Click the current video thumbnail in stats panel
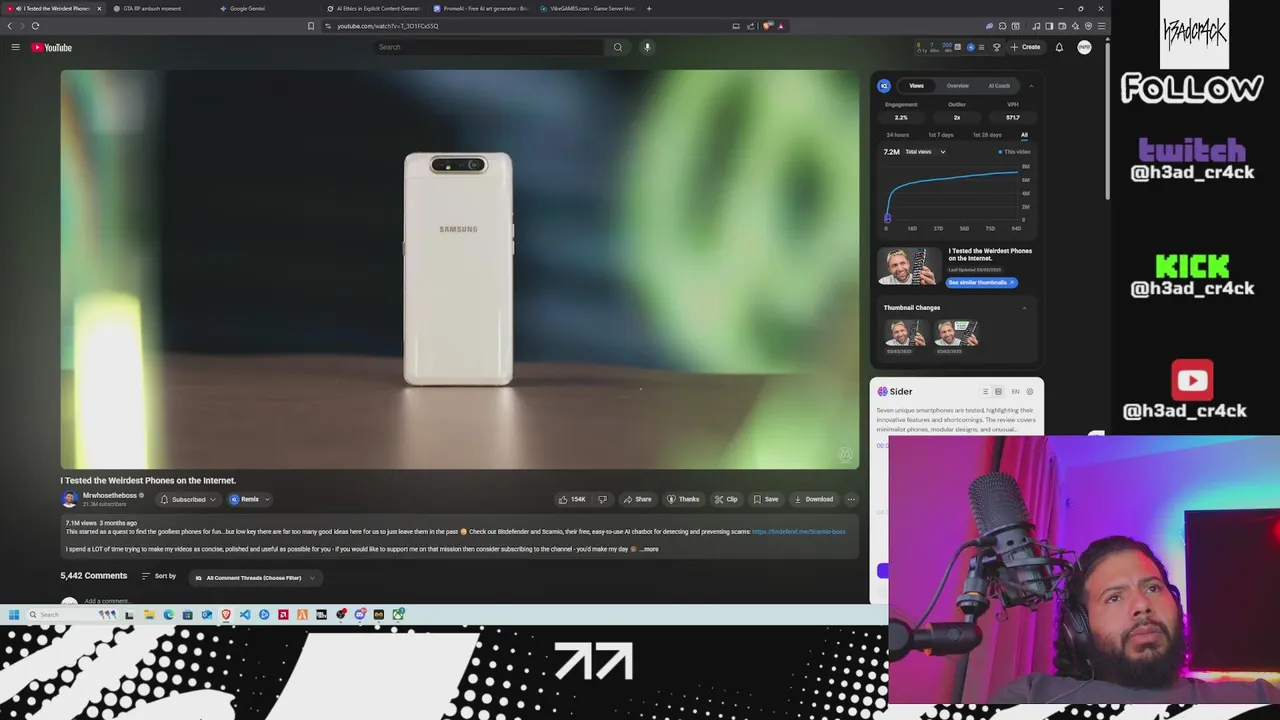This screenshot has height=720, width=1280. click(x=909, y=267)
